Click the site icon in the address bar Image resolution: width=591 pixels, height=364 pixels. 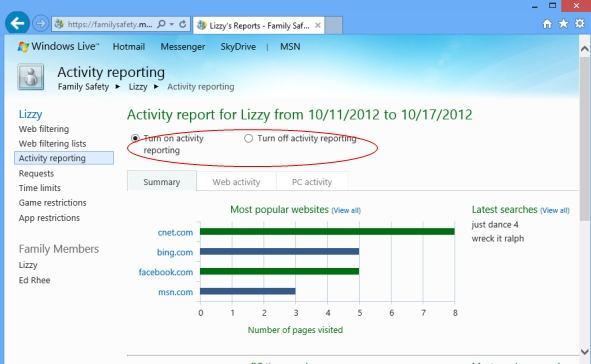[59, 24]
